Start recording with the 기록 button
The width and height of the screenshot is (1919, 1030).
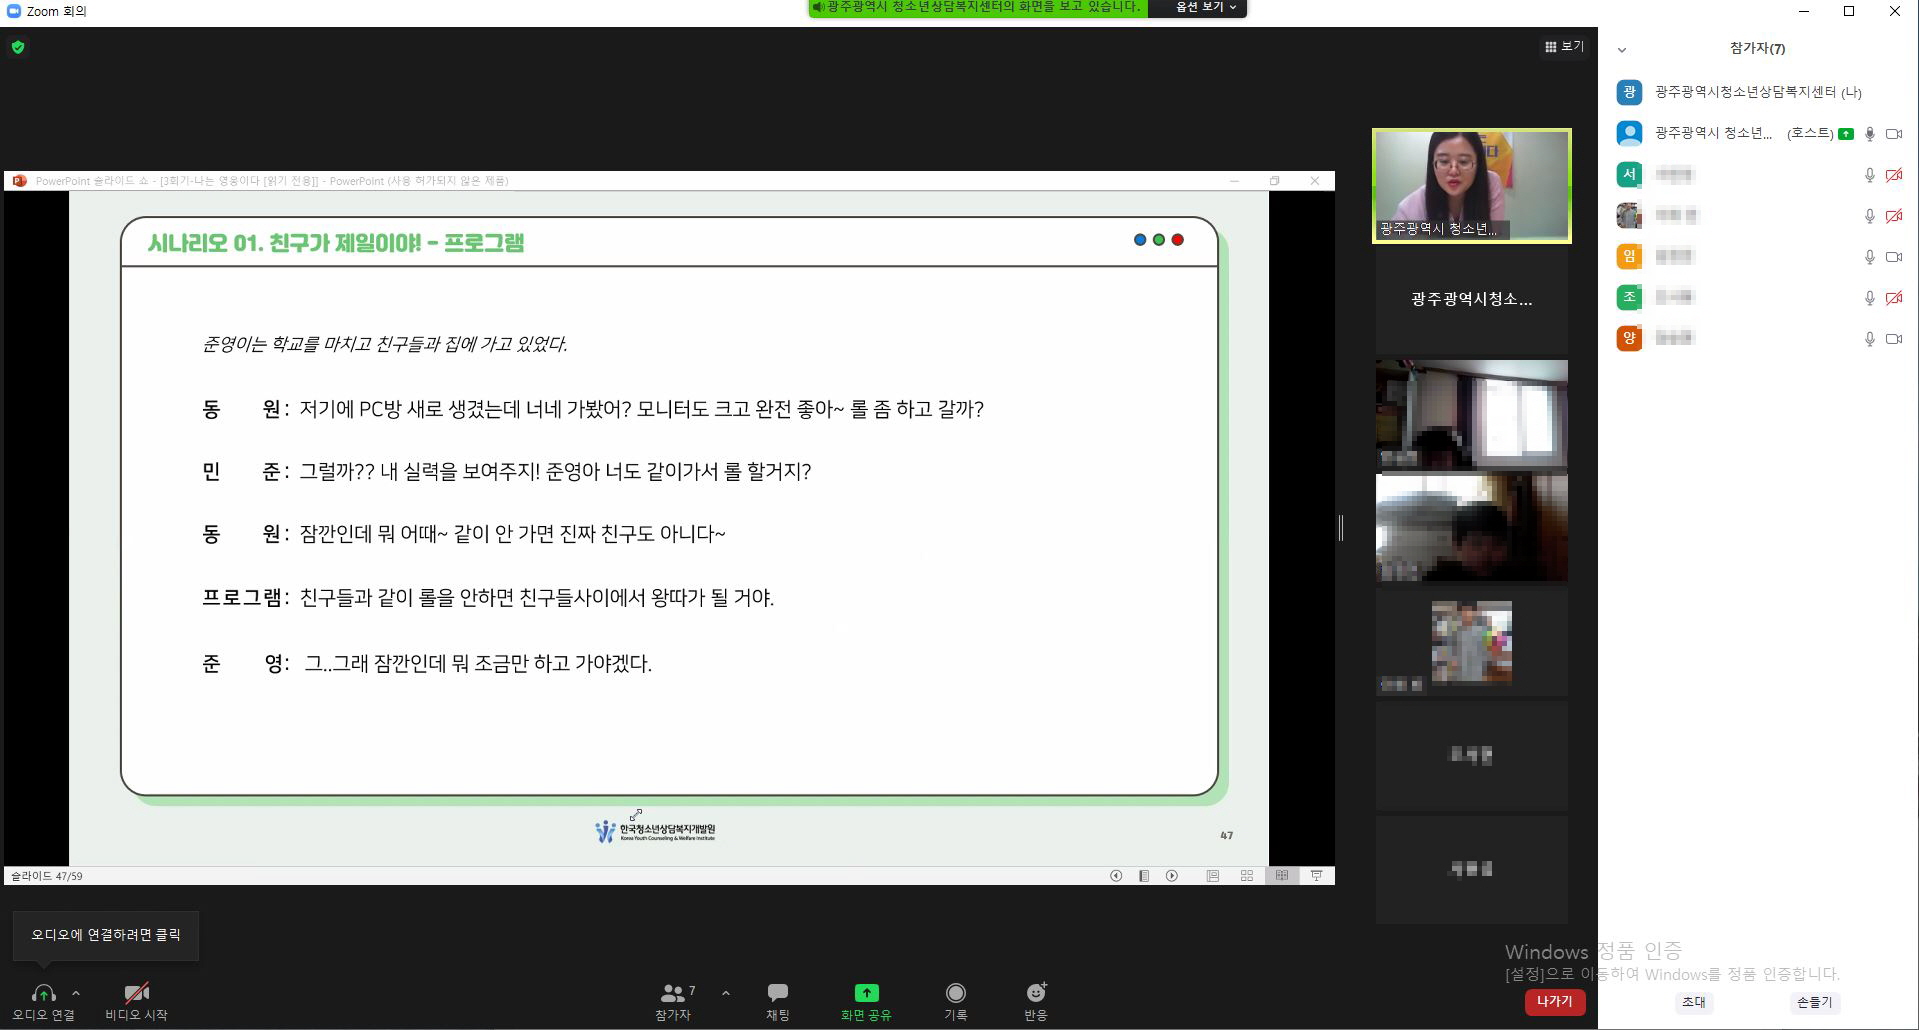[x=955, y=1000]
